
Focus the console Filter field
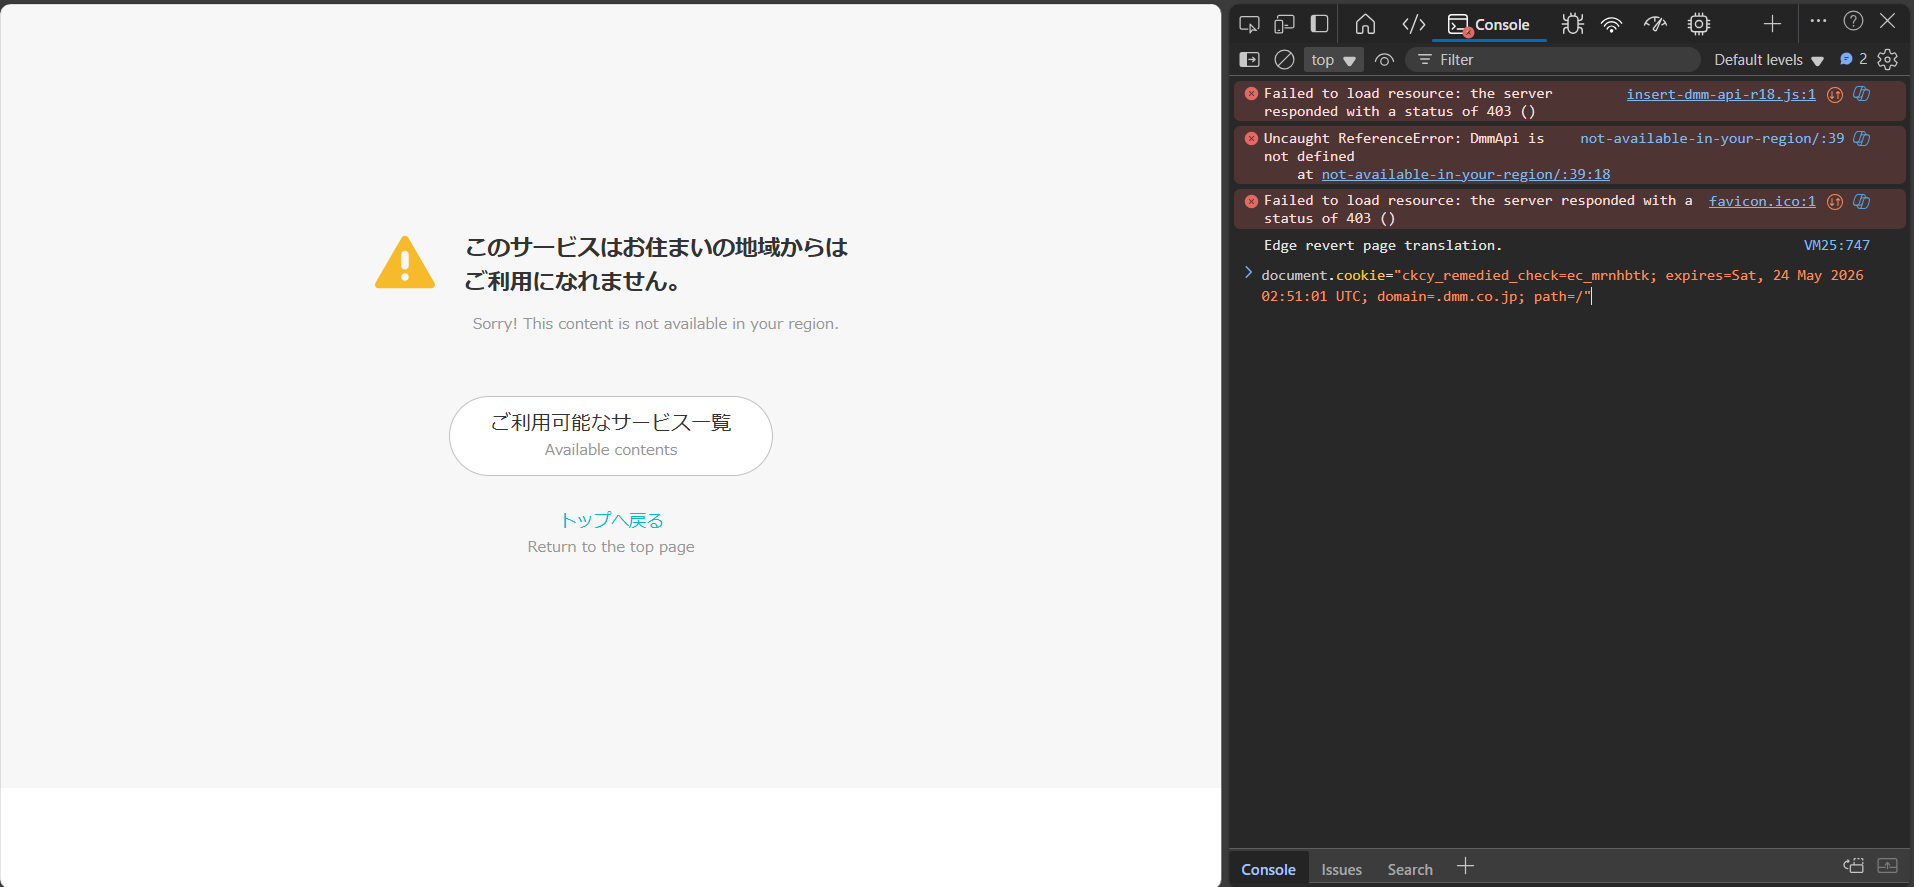click(1553, 60)
